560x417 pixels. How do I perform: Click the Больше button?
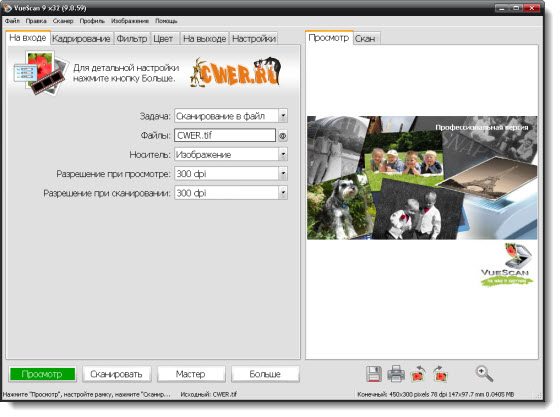[265, 374]
